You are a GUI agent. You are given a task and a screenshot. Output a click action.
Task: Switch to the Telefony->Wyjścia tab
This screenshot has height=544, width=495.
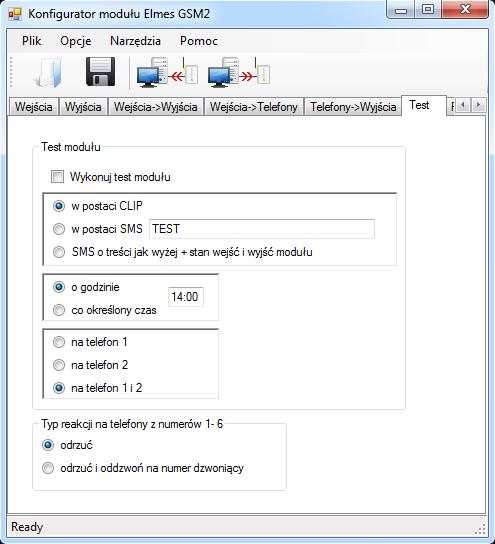(353, 107)
